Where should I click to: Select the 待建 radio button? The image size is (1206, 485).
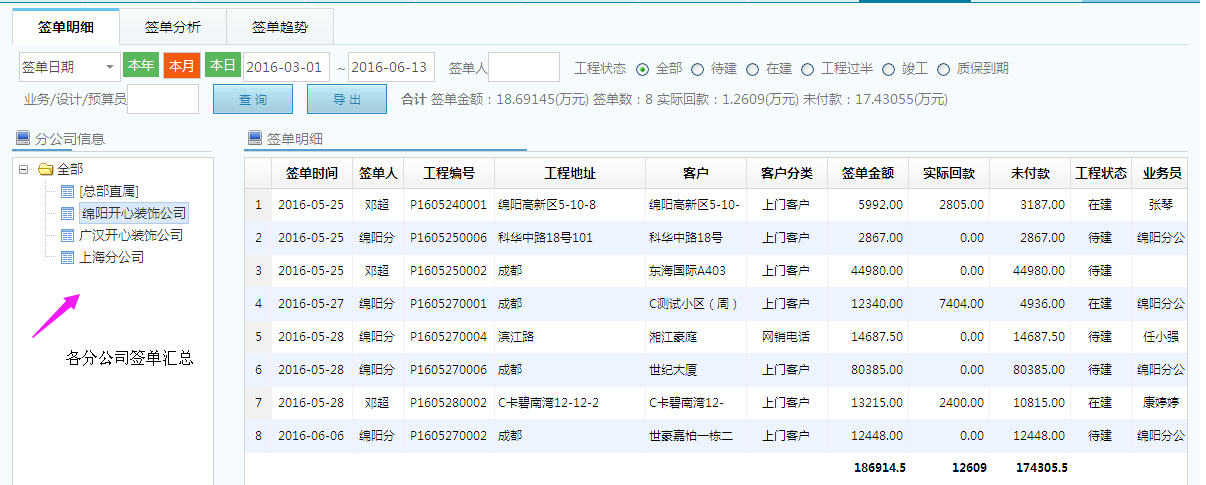697,69
